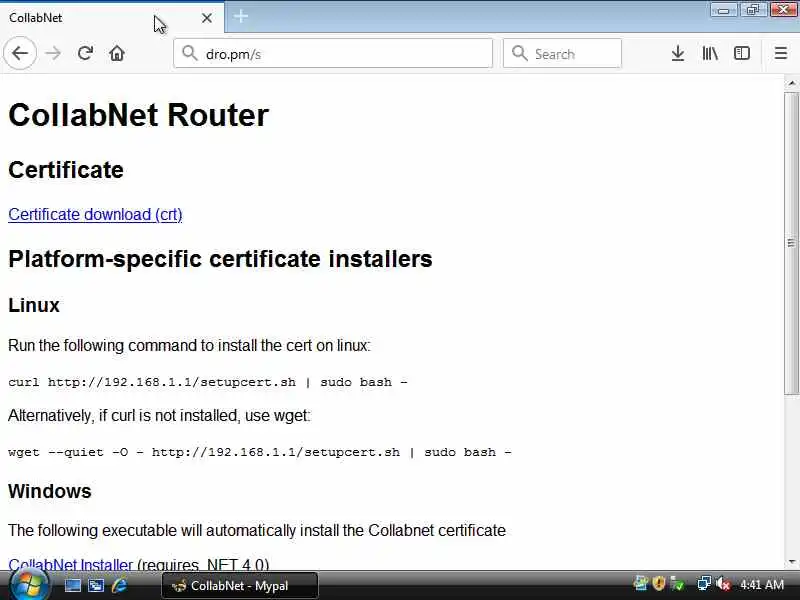Restore down the browser window
The height and width of the screenshot is (600, 800).
tap(753, 10)
